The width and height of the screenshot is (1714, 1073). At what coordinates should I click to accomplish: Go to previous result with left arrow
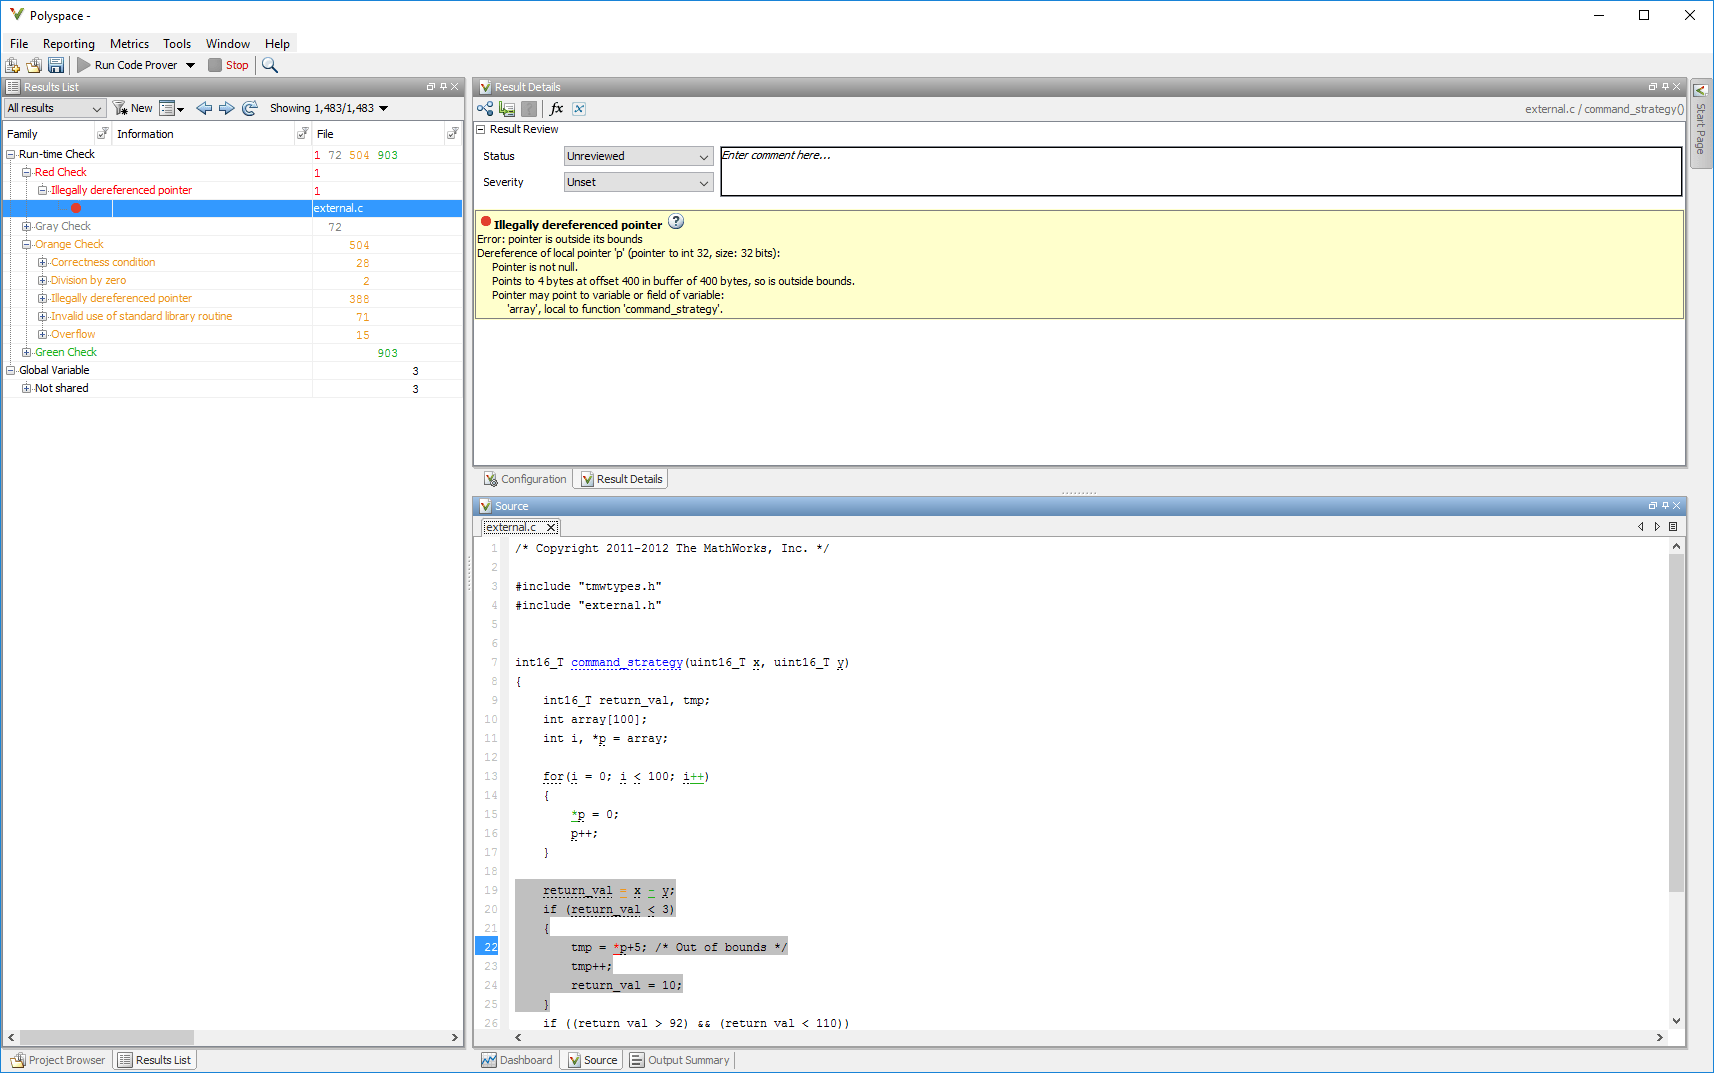click(204, 108)
